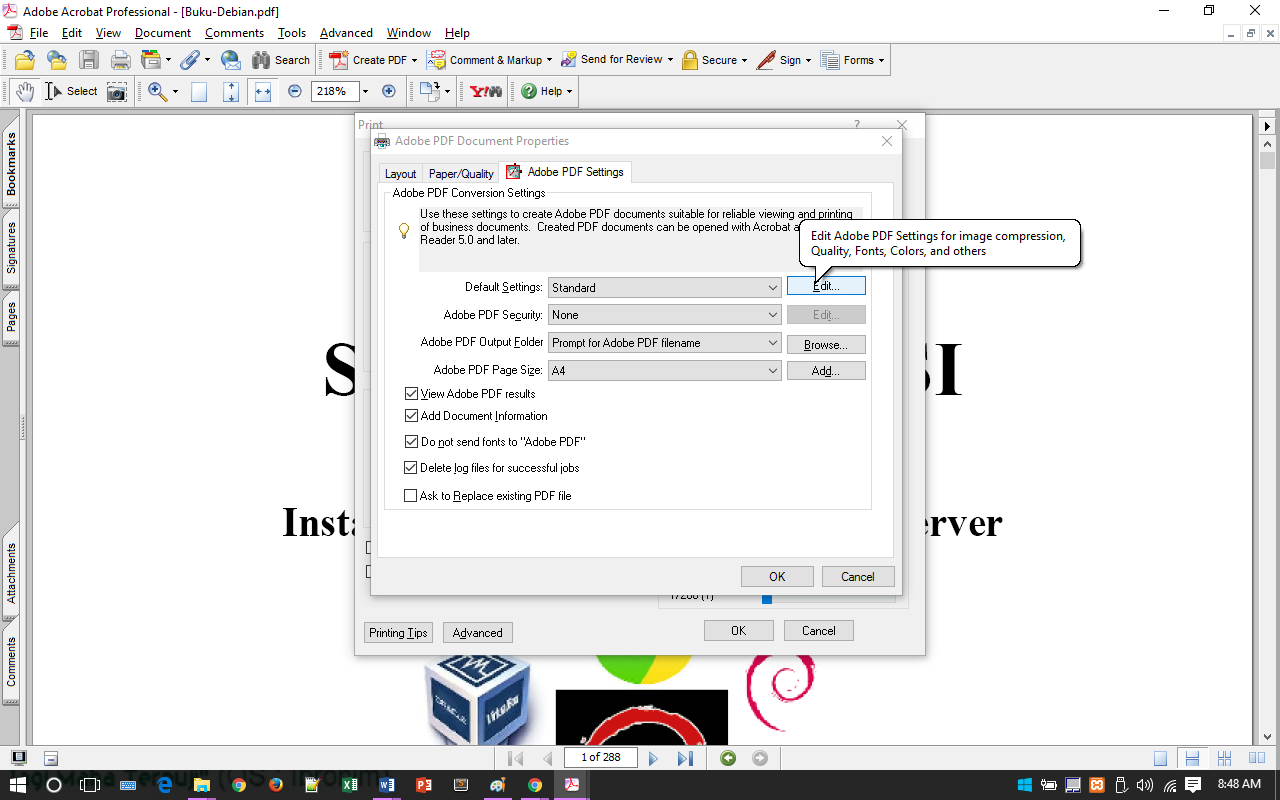Click Advanced button in Print dialog
1280x800 pixels.
[478, 633]
